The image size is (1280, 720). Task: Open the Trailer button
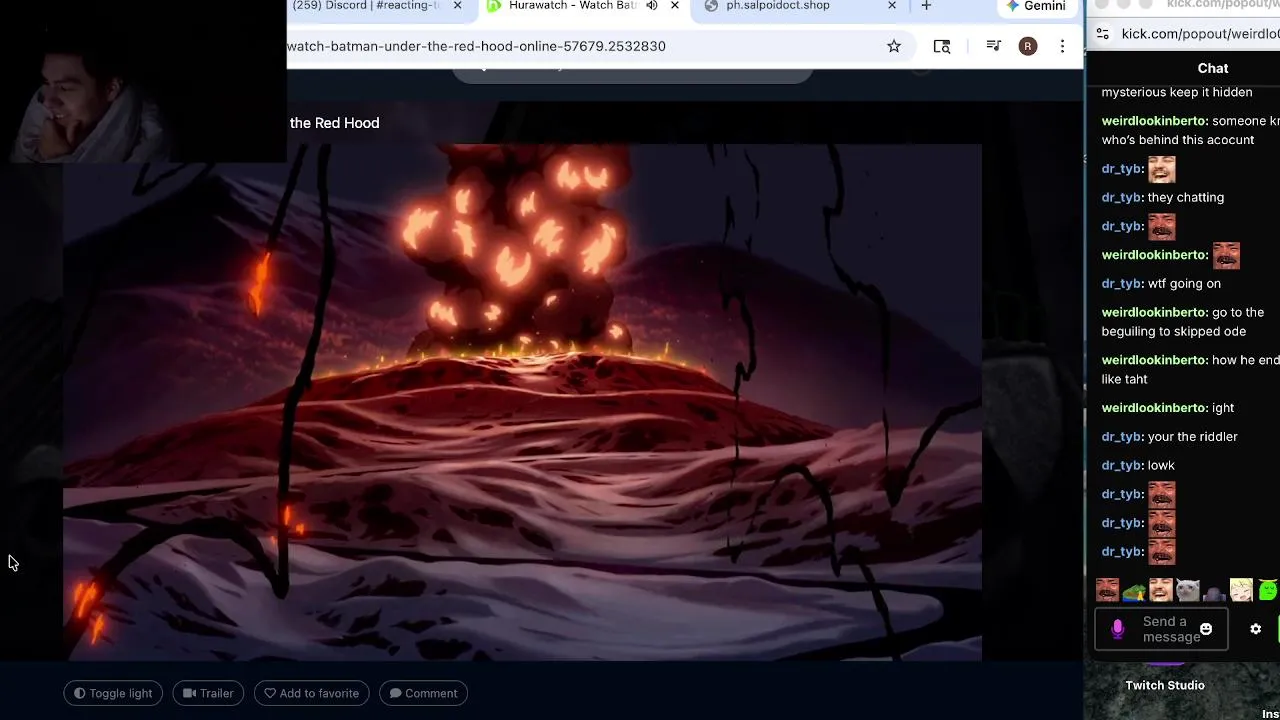click(208, 693)
